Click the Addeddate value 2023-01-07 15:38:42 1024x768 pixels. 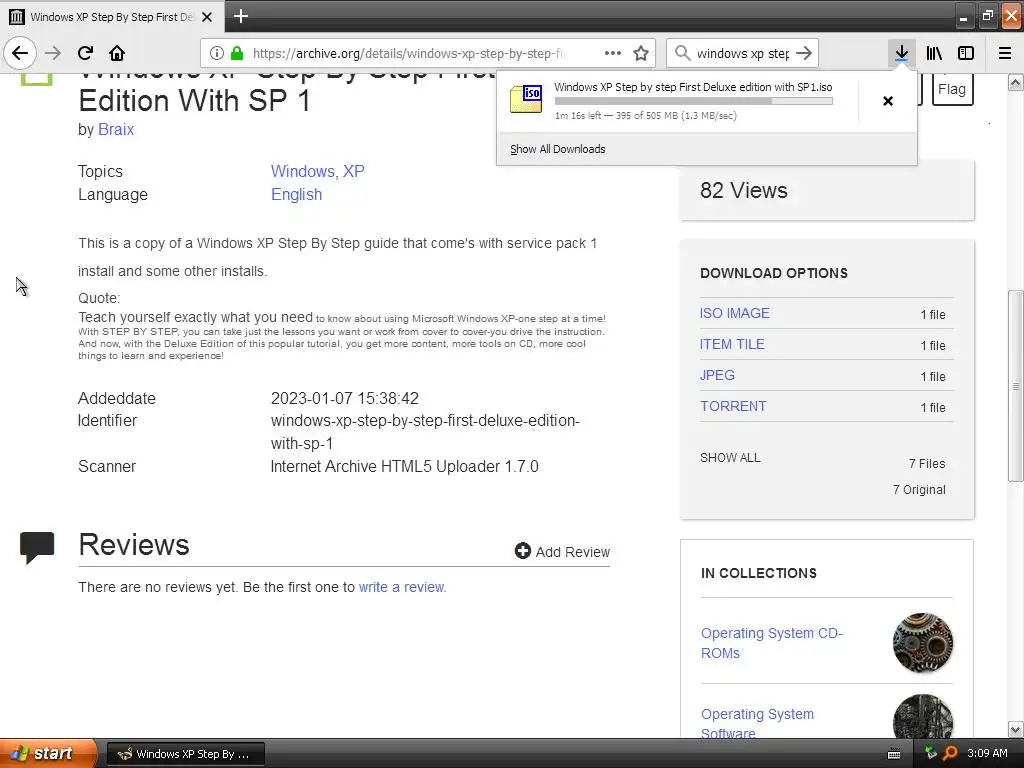click(x=345, y=398)
